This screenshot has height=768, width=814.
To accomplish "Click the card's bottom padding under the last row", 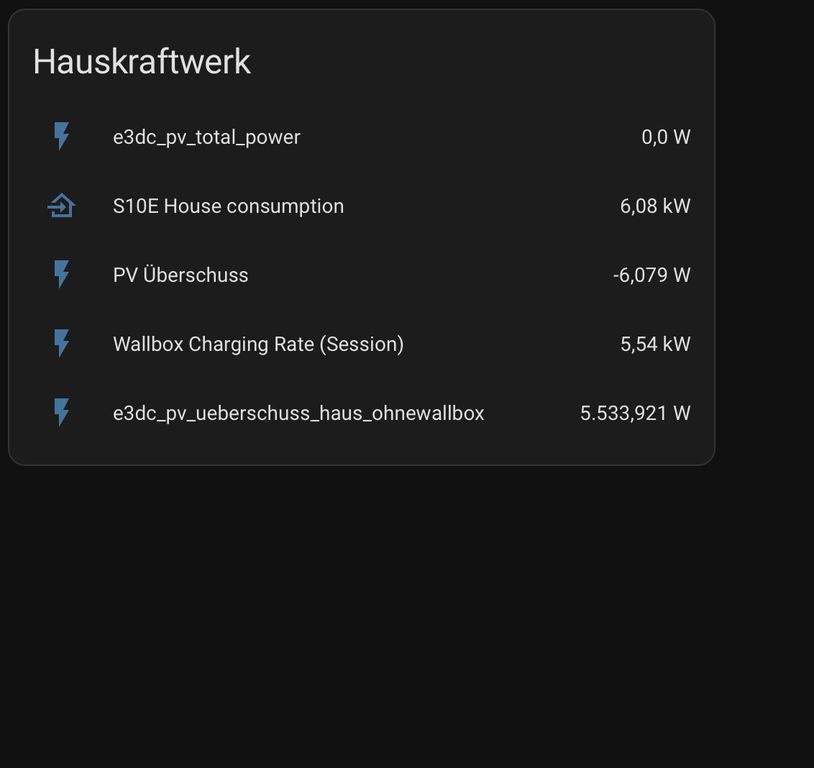I will (x=360, y=449).
